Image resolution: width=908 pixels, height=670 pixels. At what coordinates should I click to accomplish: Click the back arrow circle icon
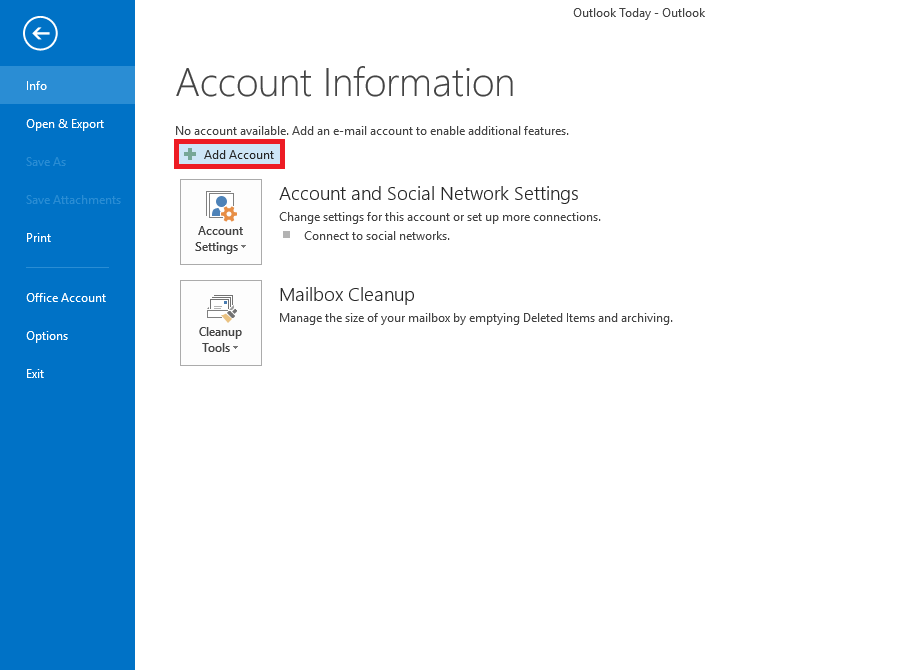coord(41,34)
